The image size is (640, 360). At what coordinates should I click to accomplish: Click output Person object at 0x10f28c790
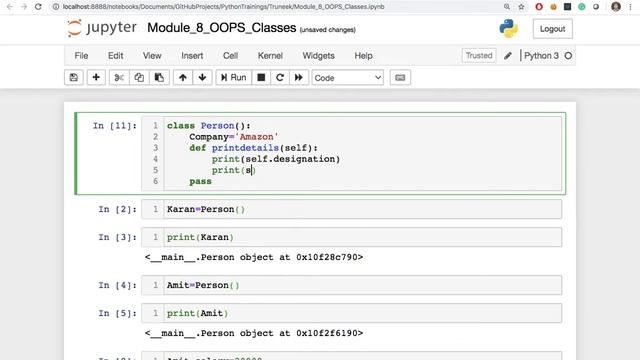pyautogui.click(x=254, y=257)
